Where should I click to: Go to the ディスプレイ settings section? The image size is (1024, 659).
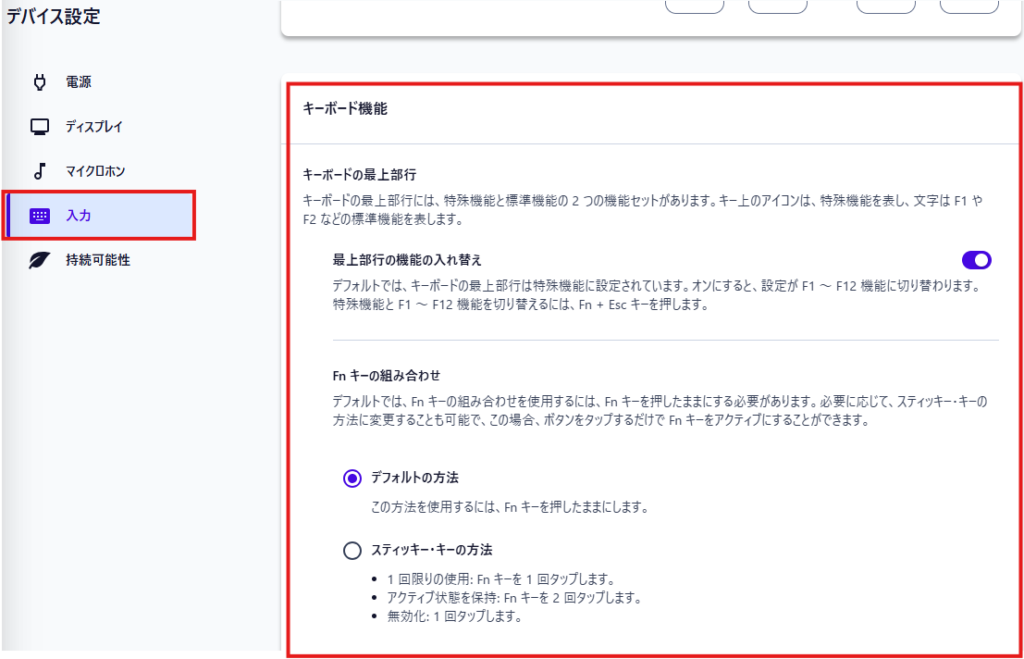pyautogui.click(x=94, y=127)
